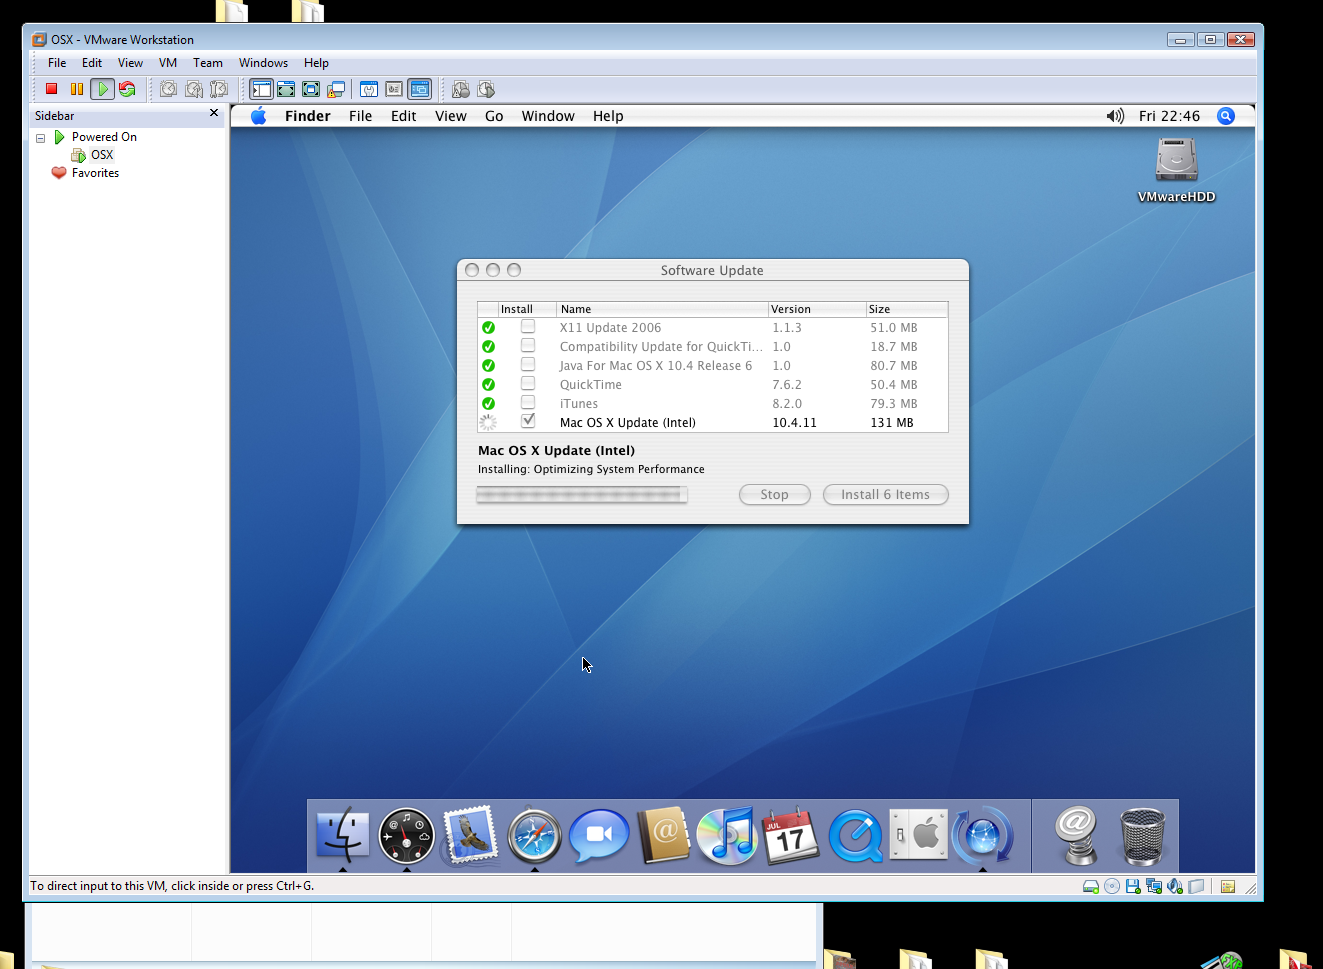The width and height of the screenshot is (1323, 969).
Task: Click the installation progress bar
Action: [581, 495]
